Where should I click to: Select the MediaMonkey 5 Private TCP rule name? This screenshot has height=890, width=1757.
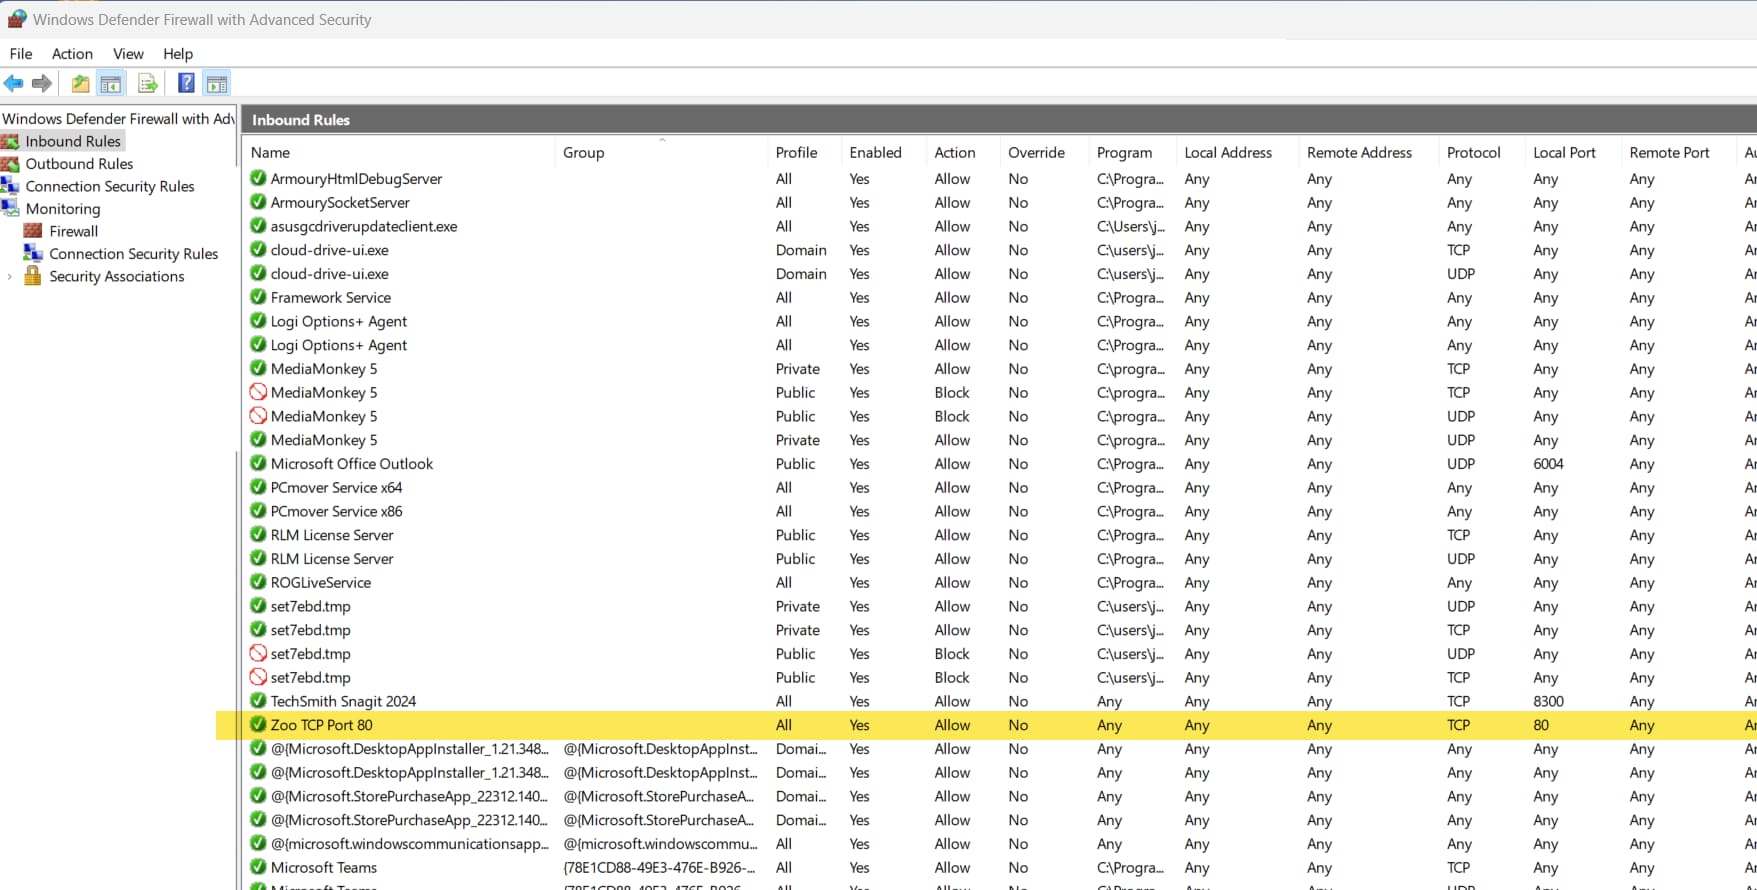[x=324, y=369]
